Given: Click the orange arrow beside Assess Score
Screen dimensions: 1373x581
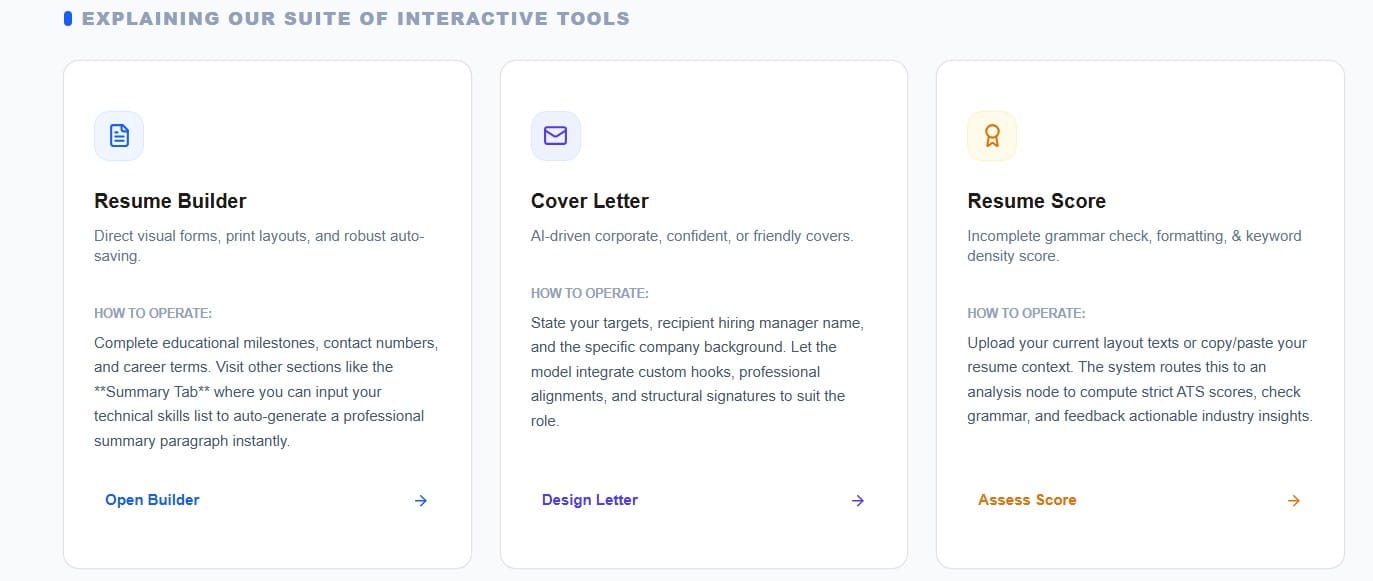Looking at the screenshot, I should point(1294,501).
